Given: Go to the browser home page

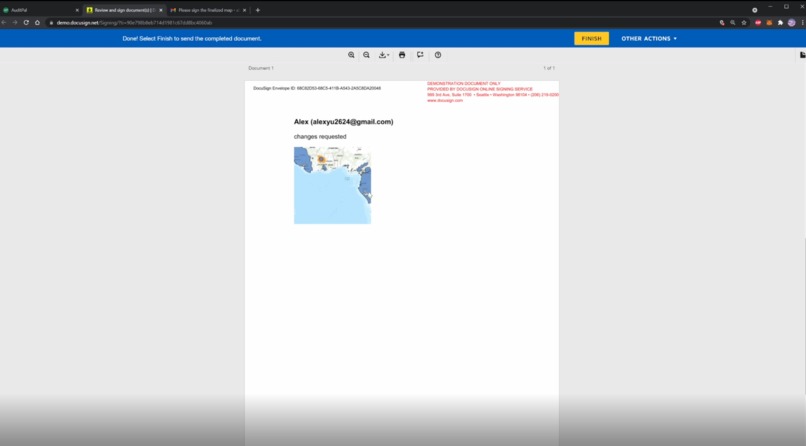Looking at the screenshot, I should tap(38, 23).
